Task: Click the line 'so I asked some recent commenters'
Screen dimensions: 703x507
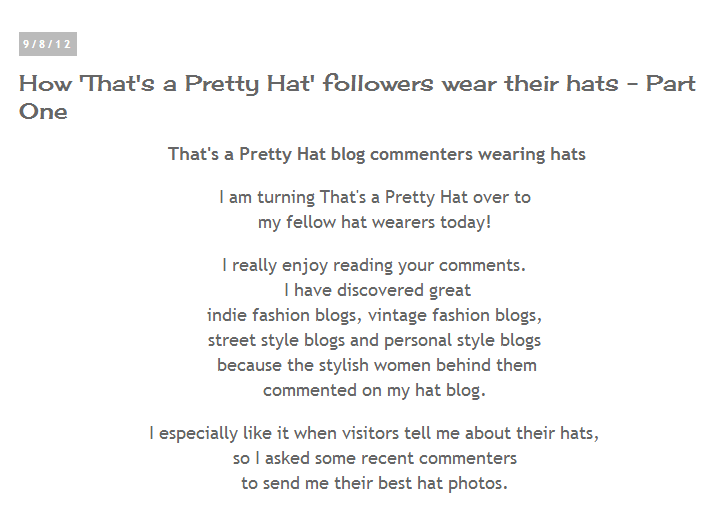Action: coord(375,459)
